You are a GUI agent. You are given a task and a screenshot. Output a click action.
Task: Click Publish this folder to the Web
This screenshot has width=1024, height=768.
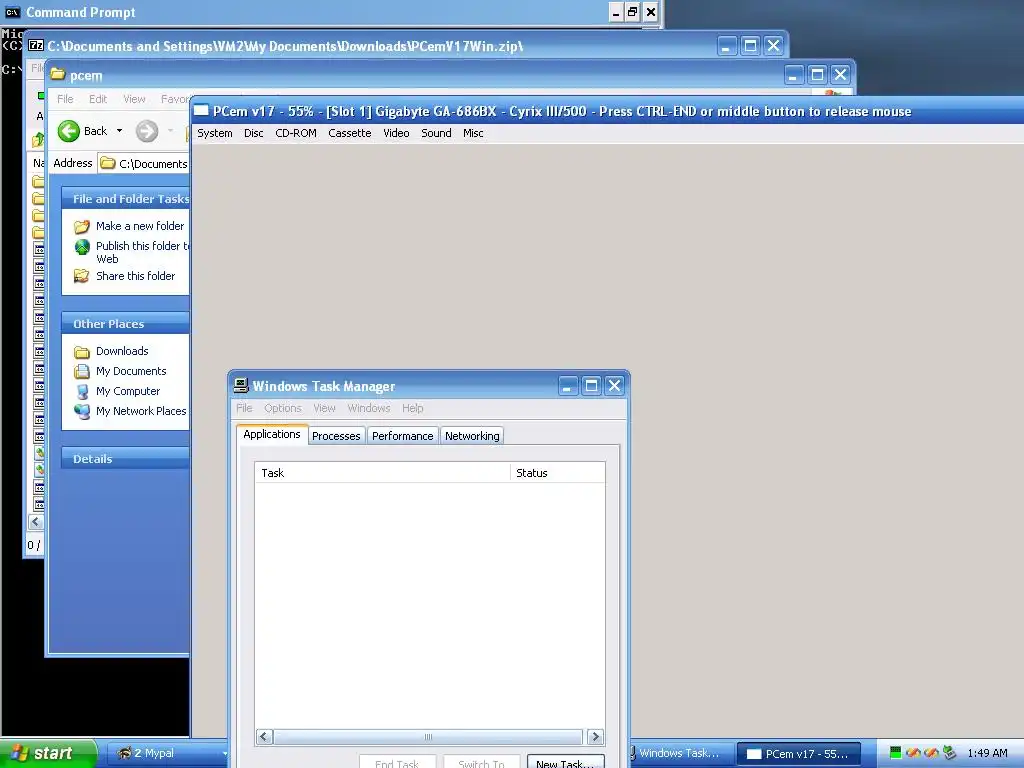pyautogui.click(x=142, y=252)
